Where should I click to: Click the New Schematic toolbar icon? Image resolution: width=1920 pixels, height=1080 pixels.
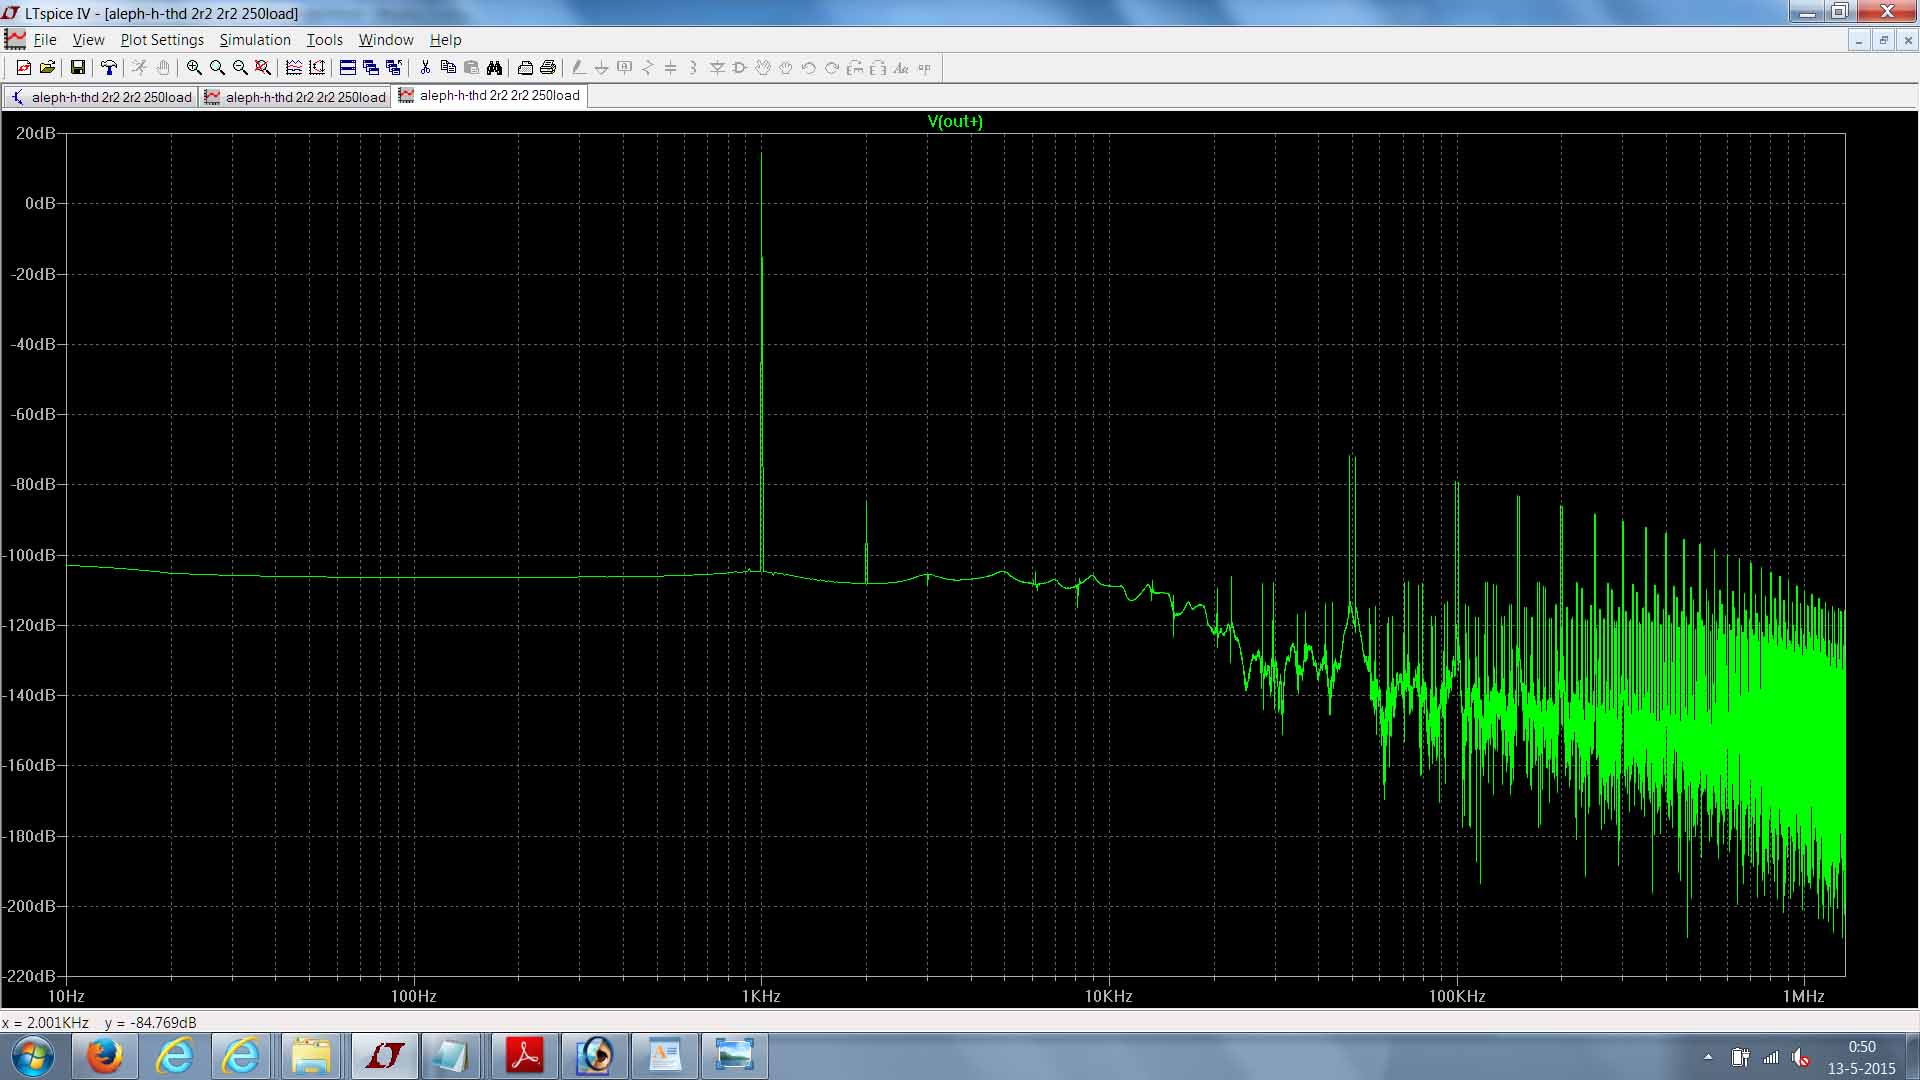(24, 68)
